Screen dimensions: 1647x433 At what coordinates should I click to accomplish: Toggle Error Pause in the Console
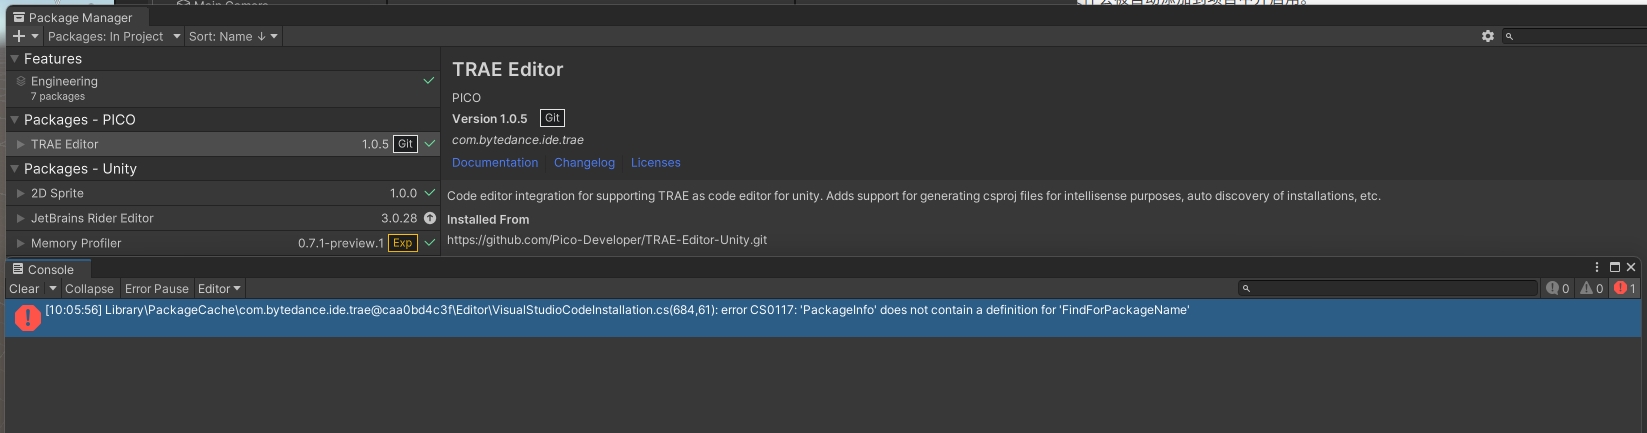pyautogui.click(x=157, y=288)
